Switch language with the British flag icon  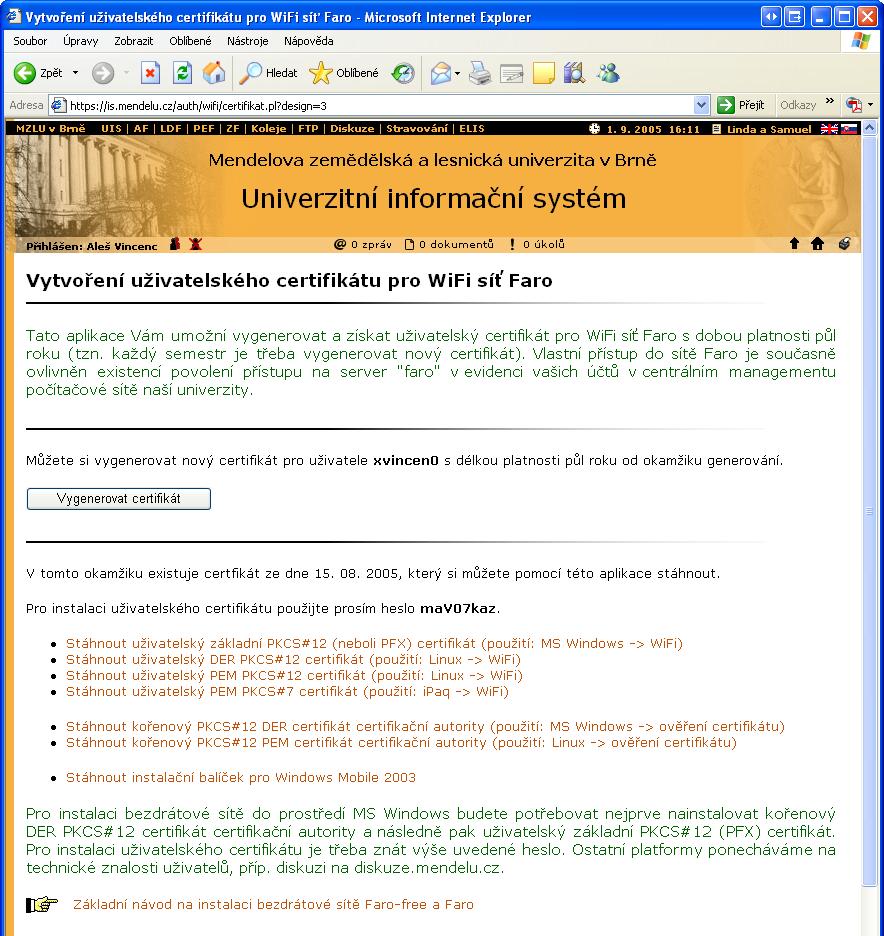(829, 128)
